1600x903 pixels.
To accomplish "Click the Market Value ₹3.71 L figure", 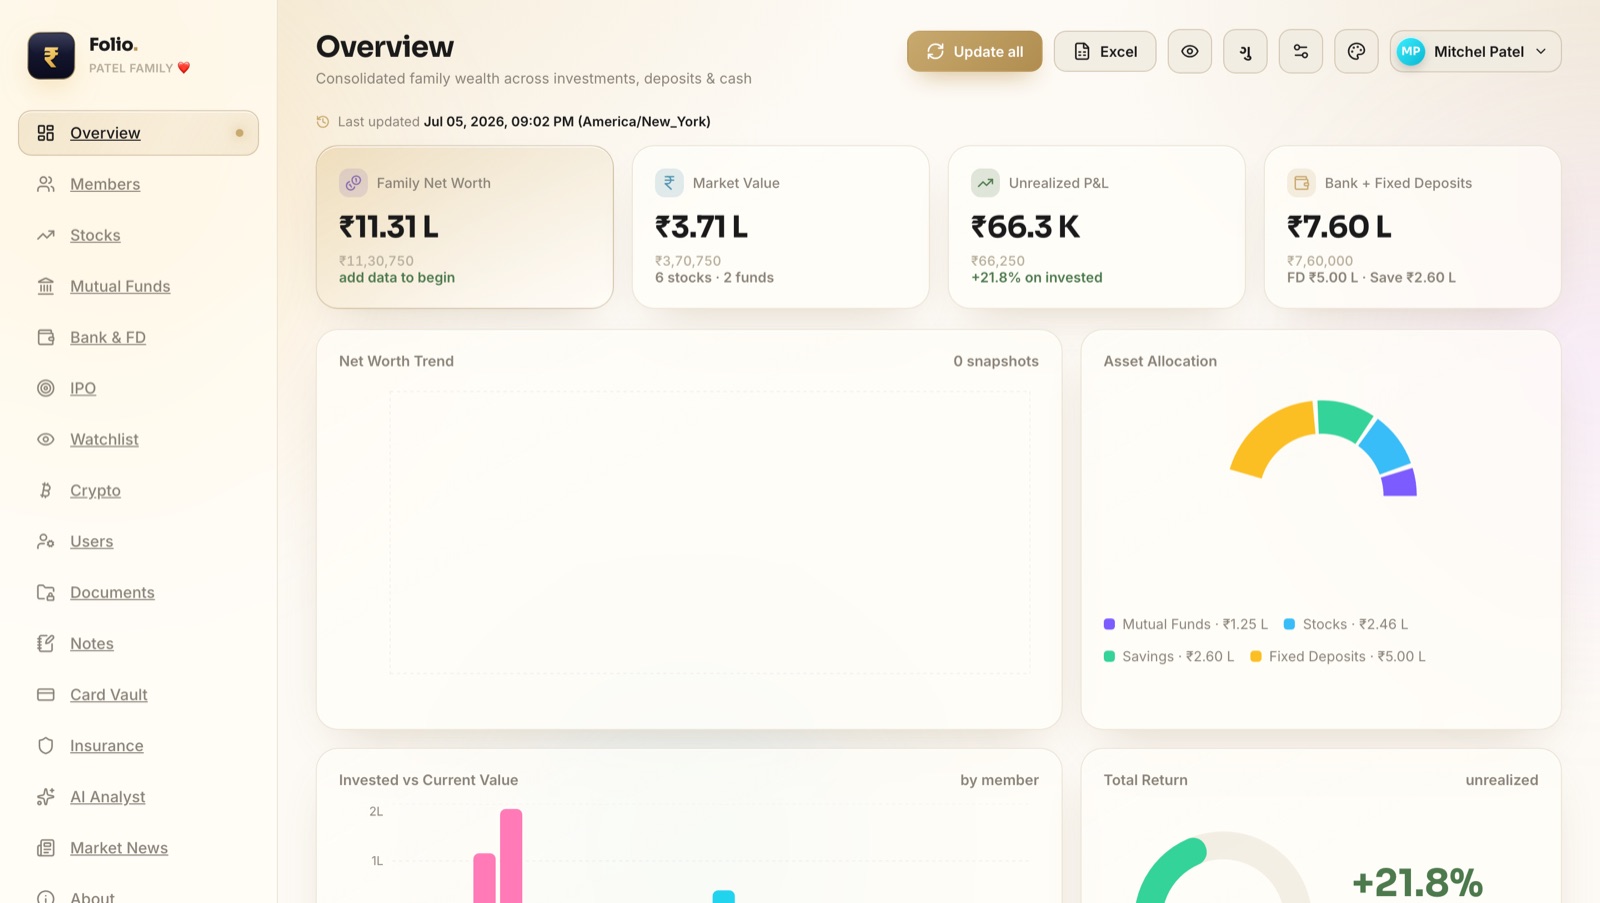I will tap(701, 227).
